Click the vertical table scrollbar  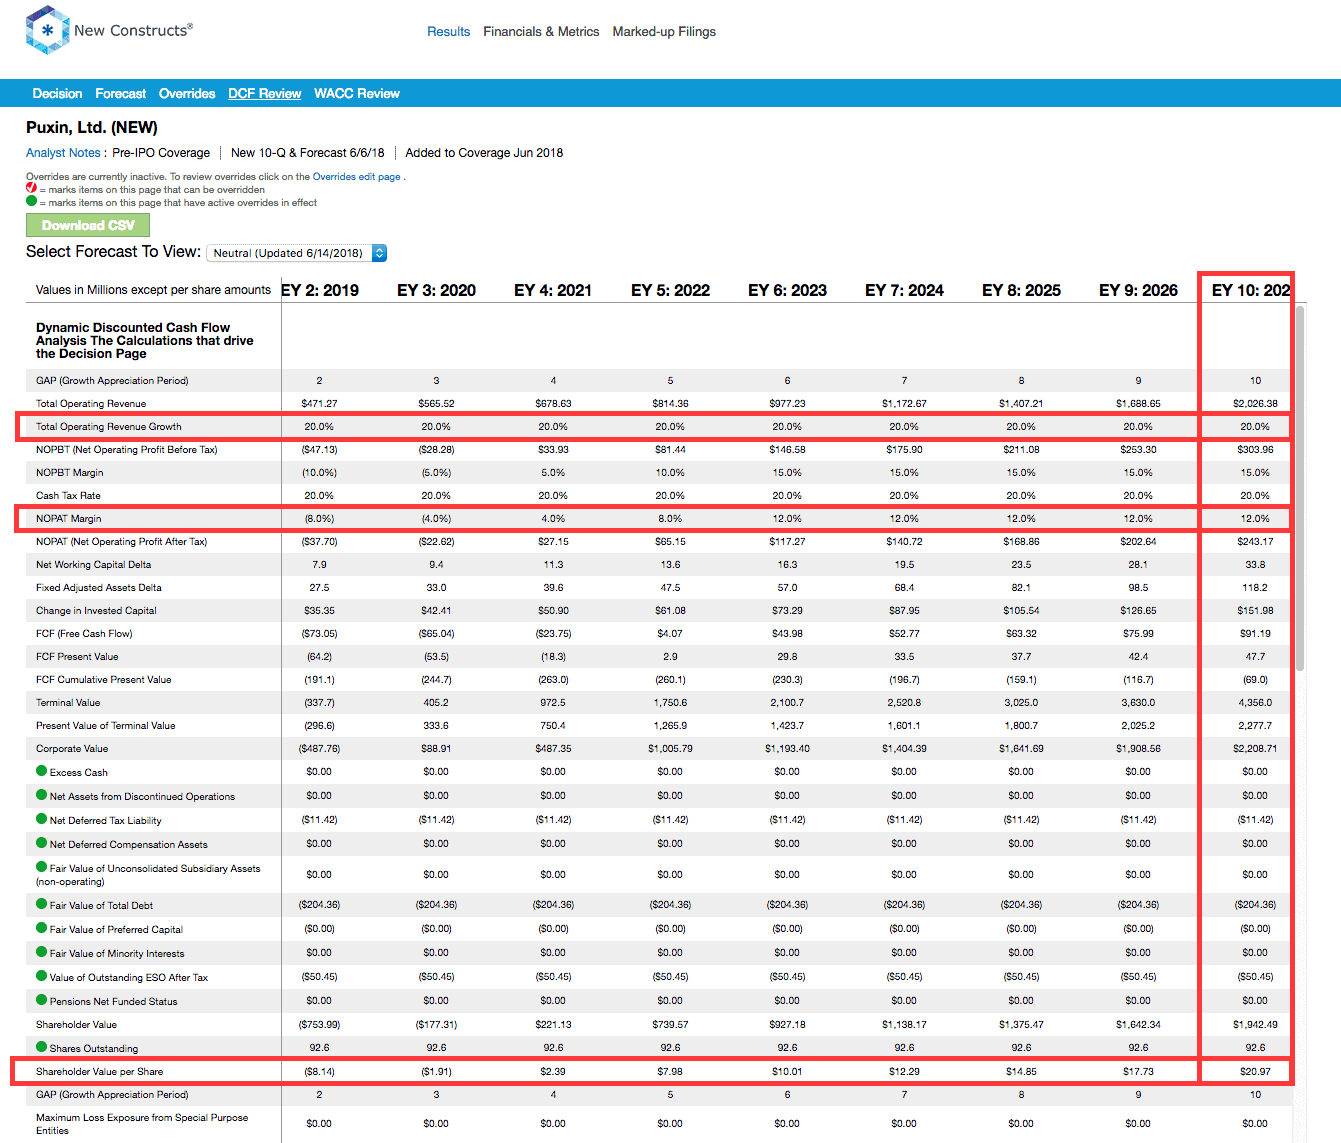click(1299, 488)
